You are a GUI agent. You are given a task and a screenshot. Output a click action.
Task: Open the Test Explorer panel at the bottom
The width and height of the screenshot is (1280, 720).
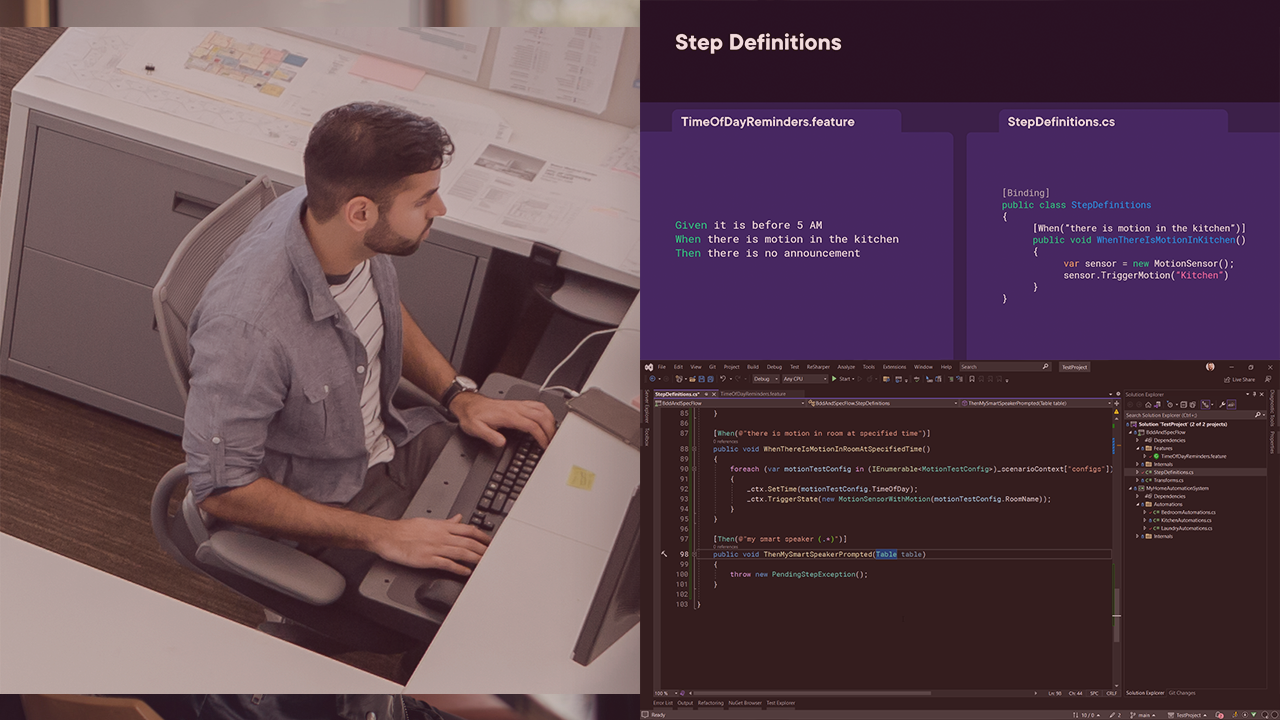tap(781, 703)
